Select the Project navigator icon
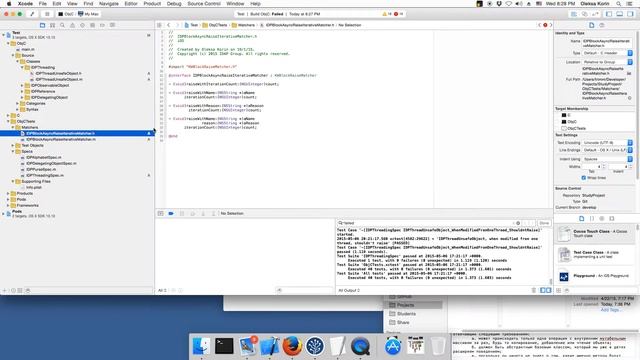Image resolution: width=640 pixels, height=360 pixels. [x=42, y=25]
